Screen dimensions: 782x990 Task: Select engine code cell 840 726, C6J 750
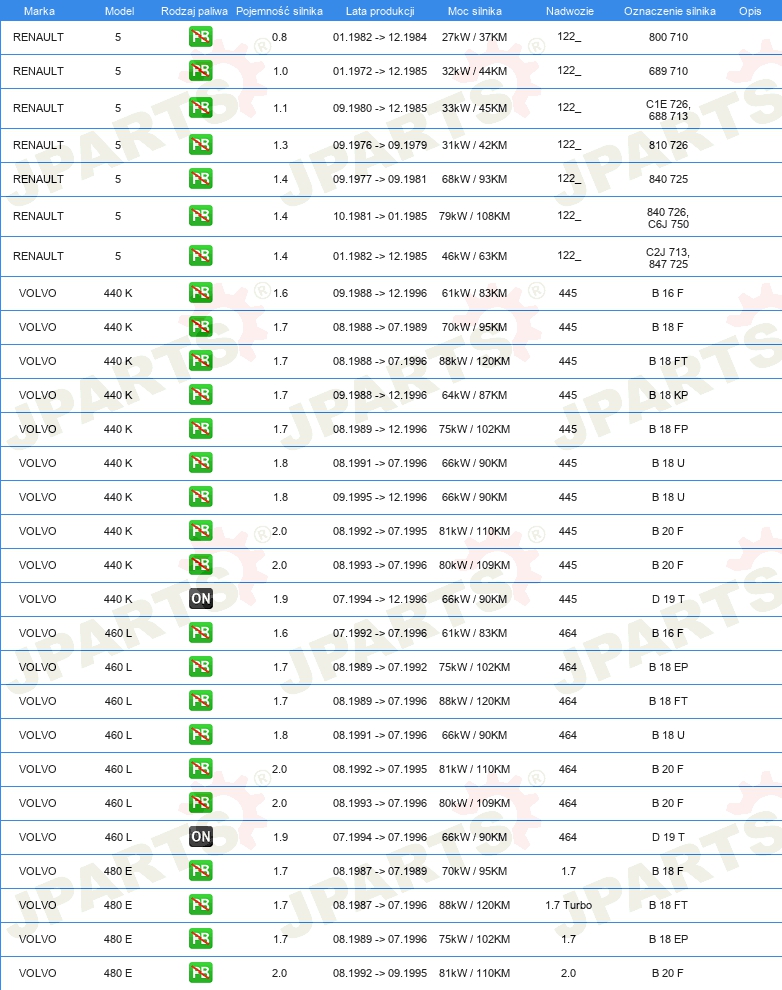tap(668, 218)
